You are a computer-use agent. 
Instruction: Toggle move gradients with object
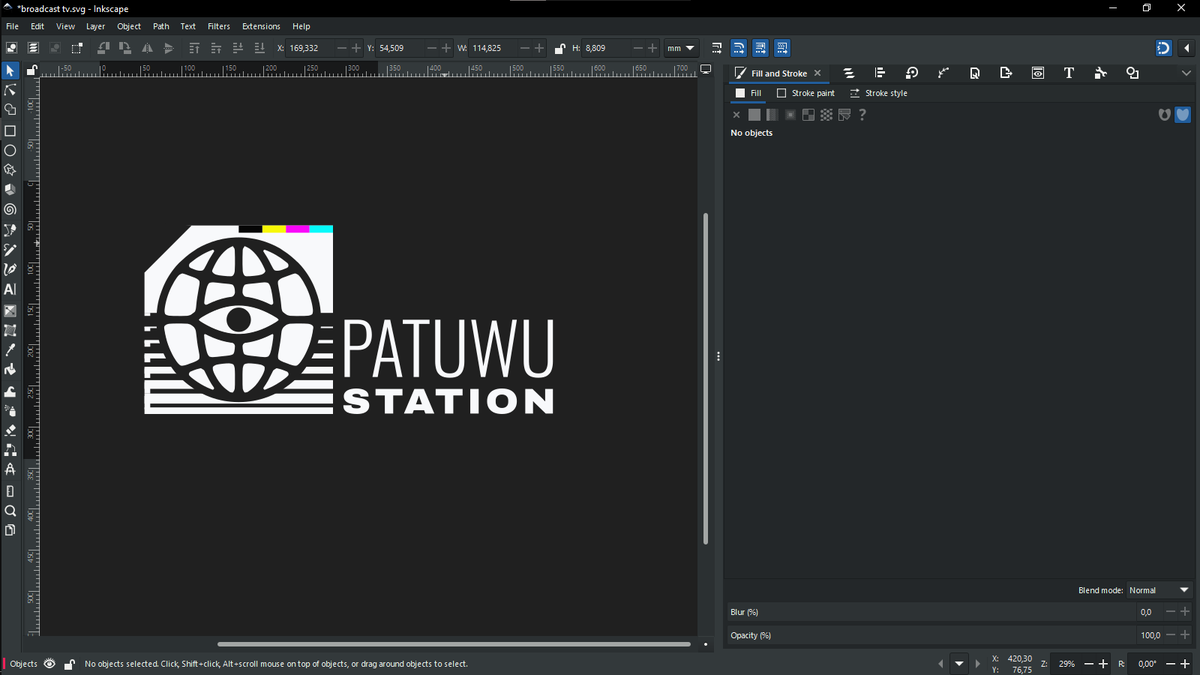[760, 48]
